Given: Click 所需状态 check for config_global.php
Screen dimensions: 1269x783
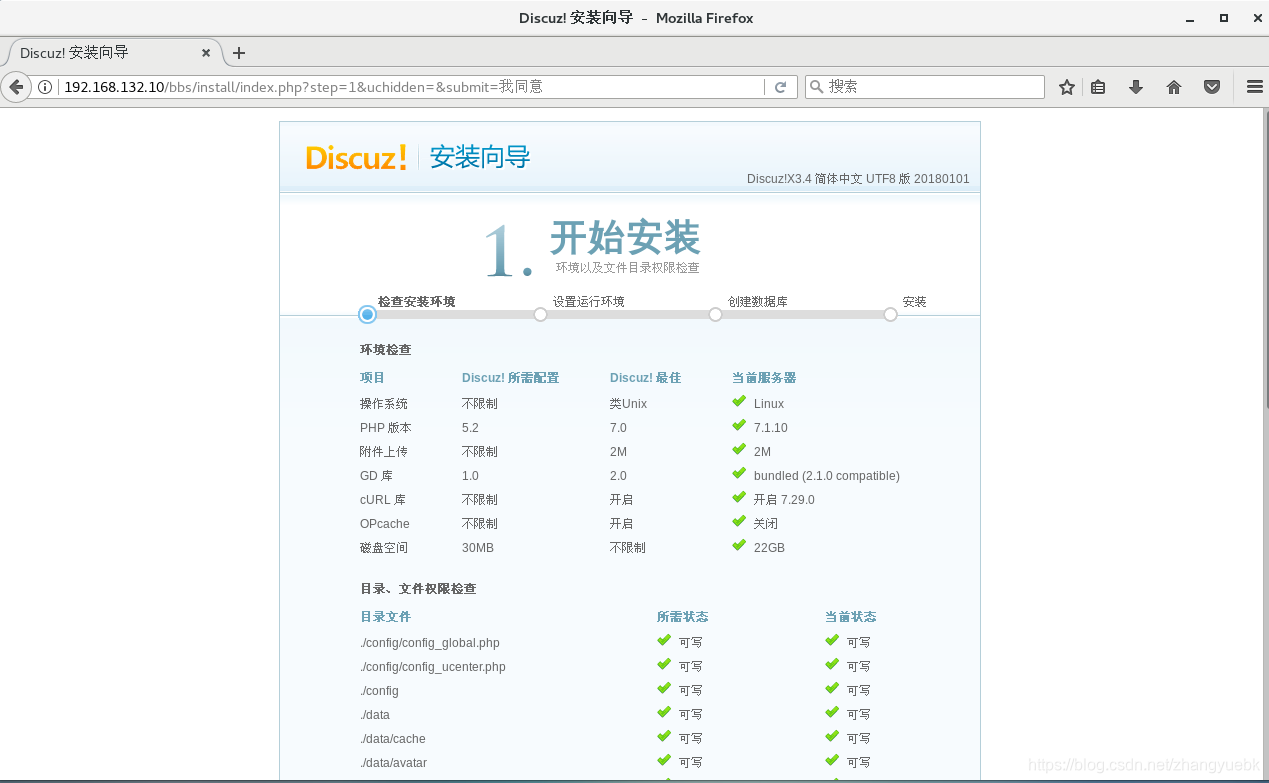Looking at the screenshot, I should (664, 640).
